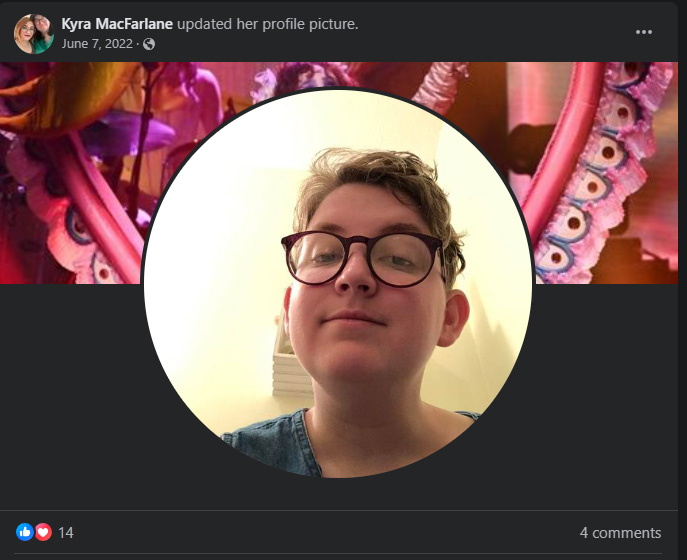Show who reacted via the 14 count

pos(66,533)
